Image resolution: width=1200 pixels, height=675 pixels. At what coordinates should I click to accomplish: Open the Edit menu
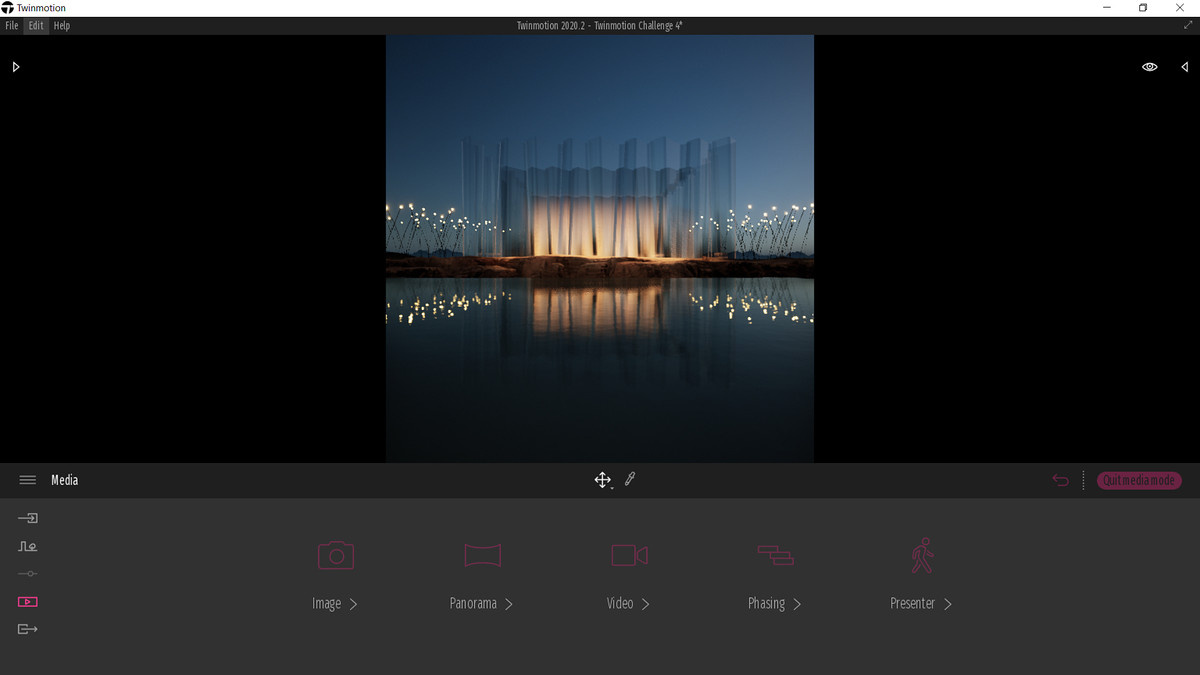[x=36, y=26]
